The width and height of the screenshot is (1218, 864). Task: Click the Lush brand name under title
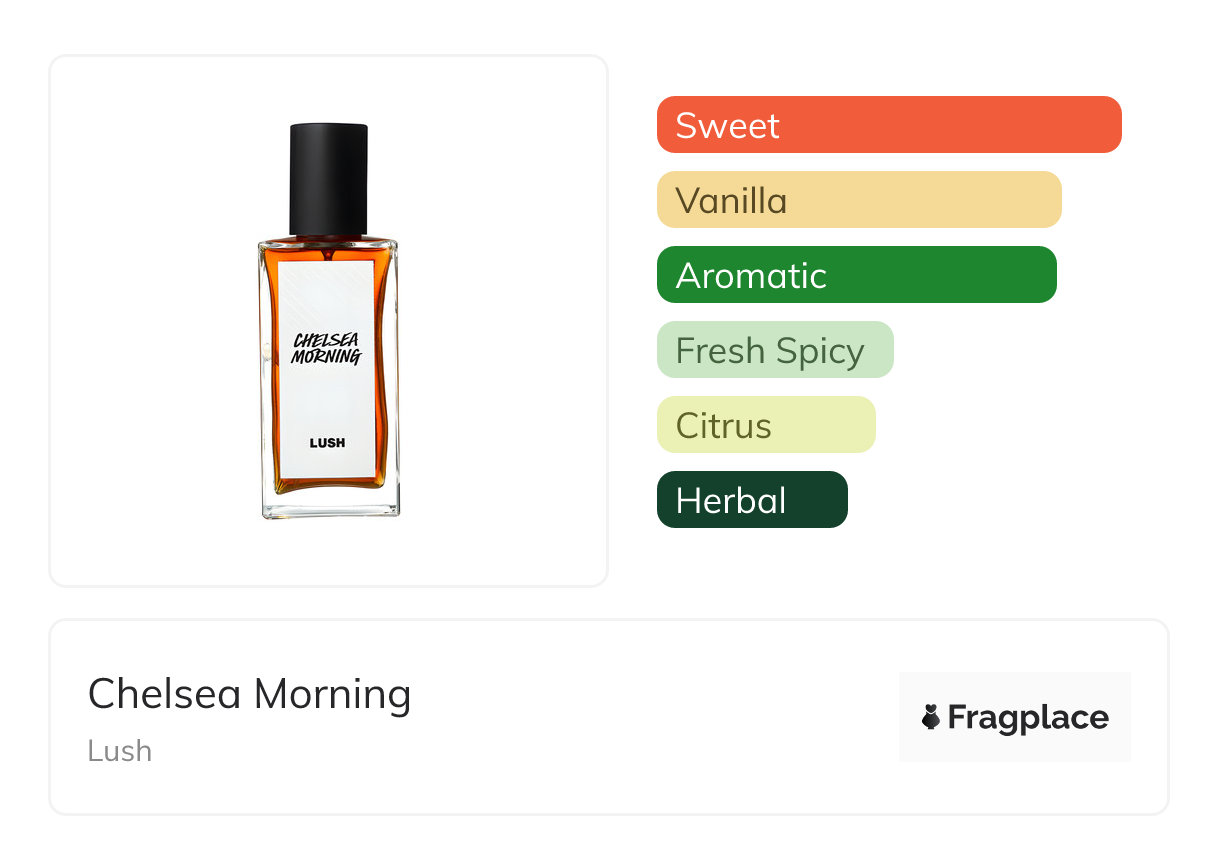pos(120,751)
